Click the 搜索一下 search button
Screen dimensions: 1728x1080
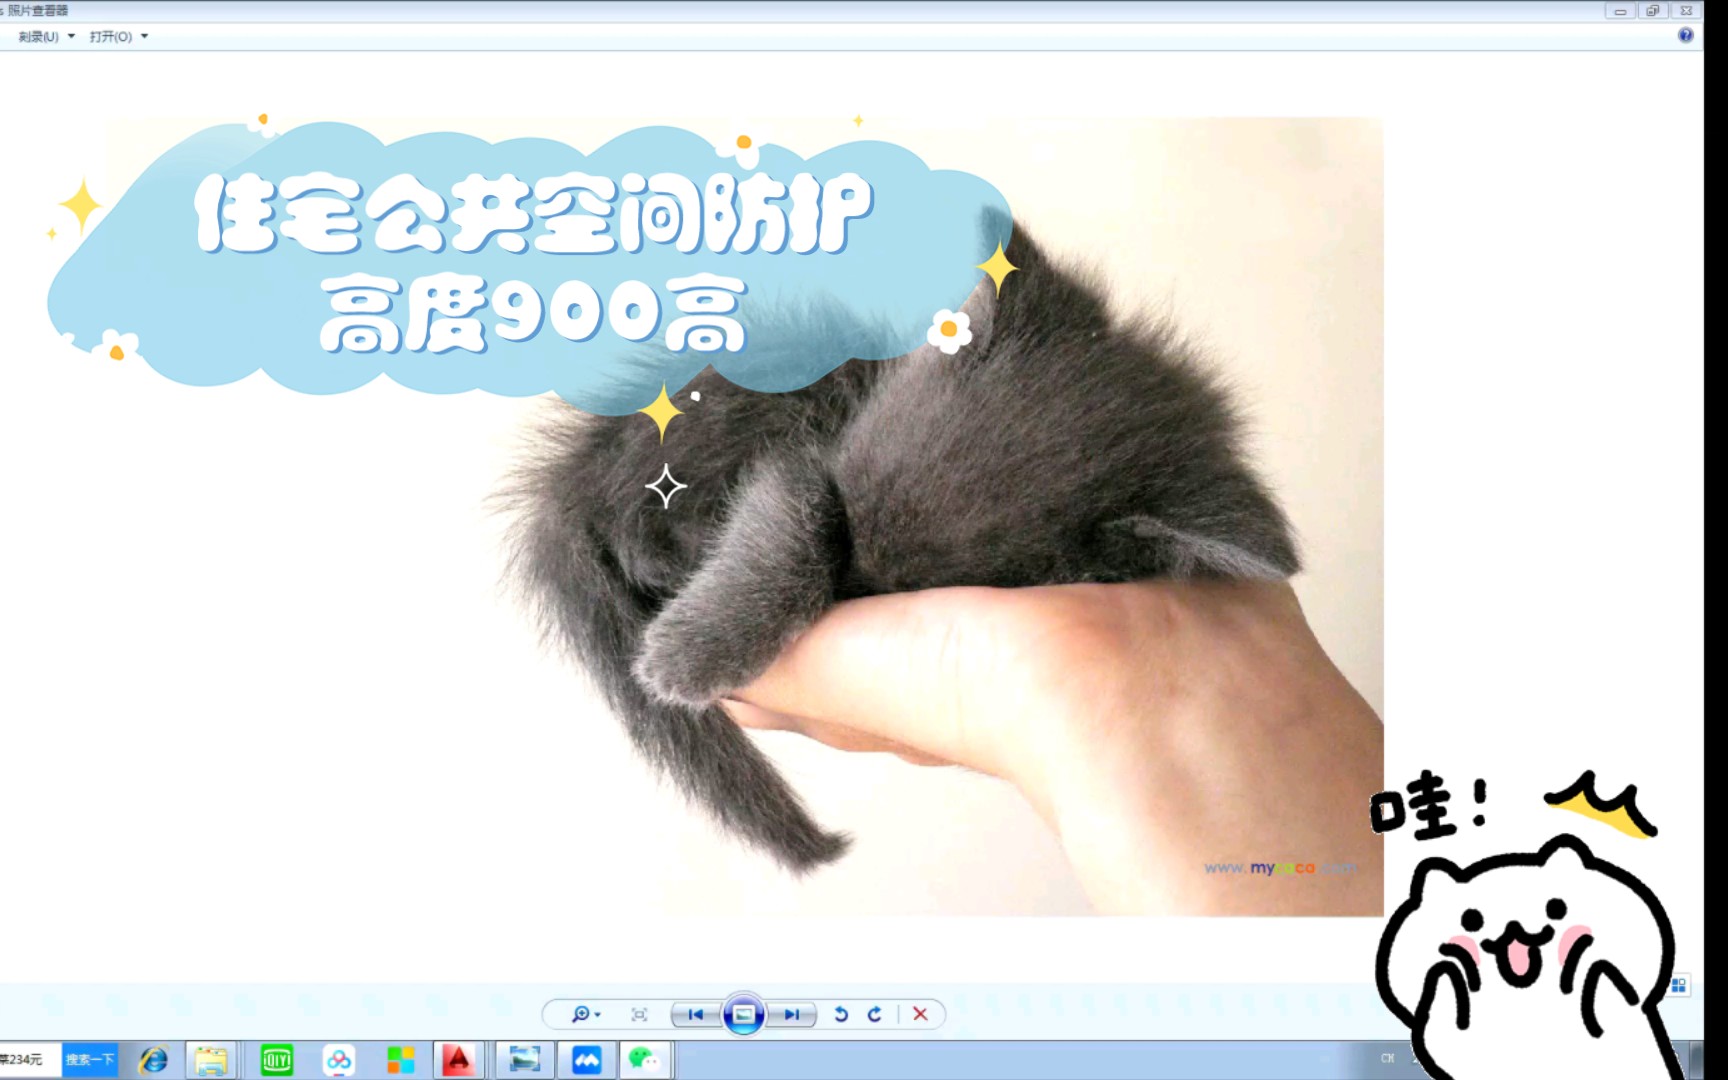[x=90, y=1059]
